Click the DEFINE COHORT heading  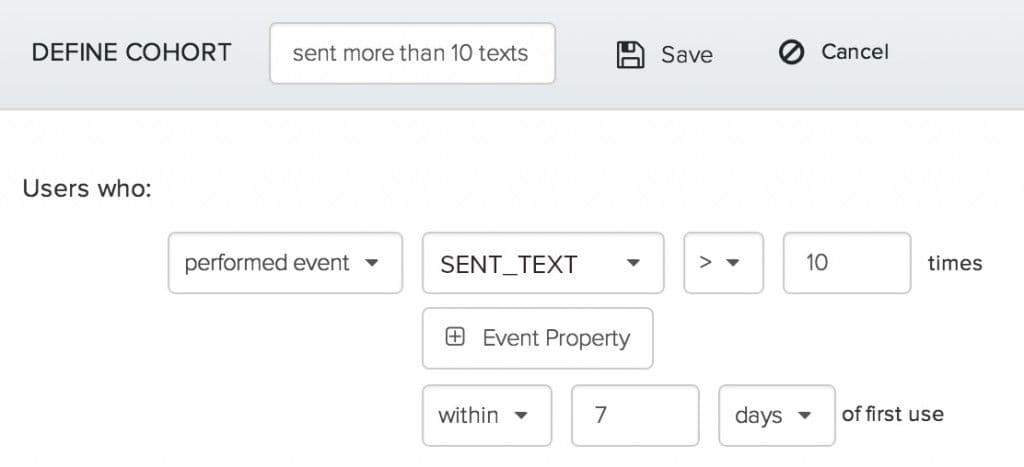[x=131, y=53]
